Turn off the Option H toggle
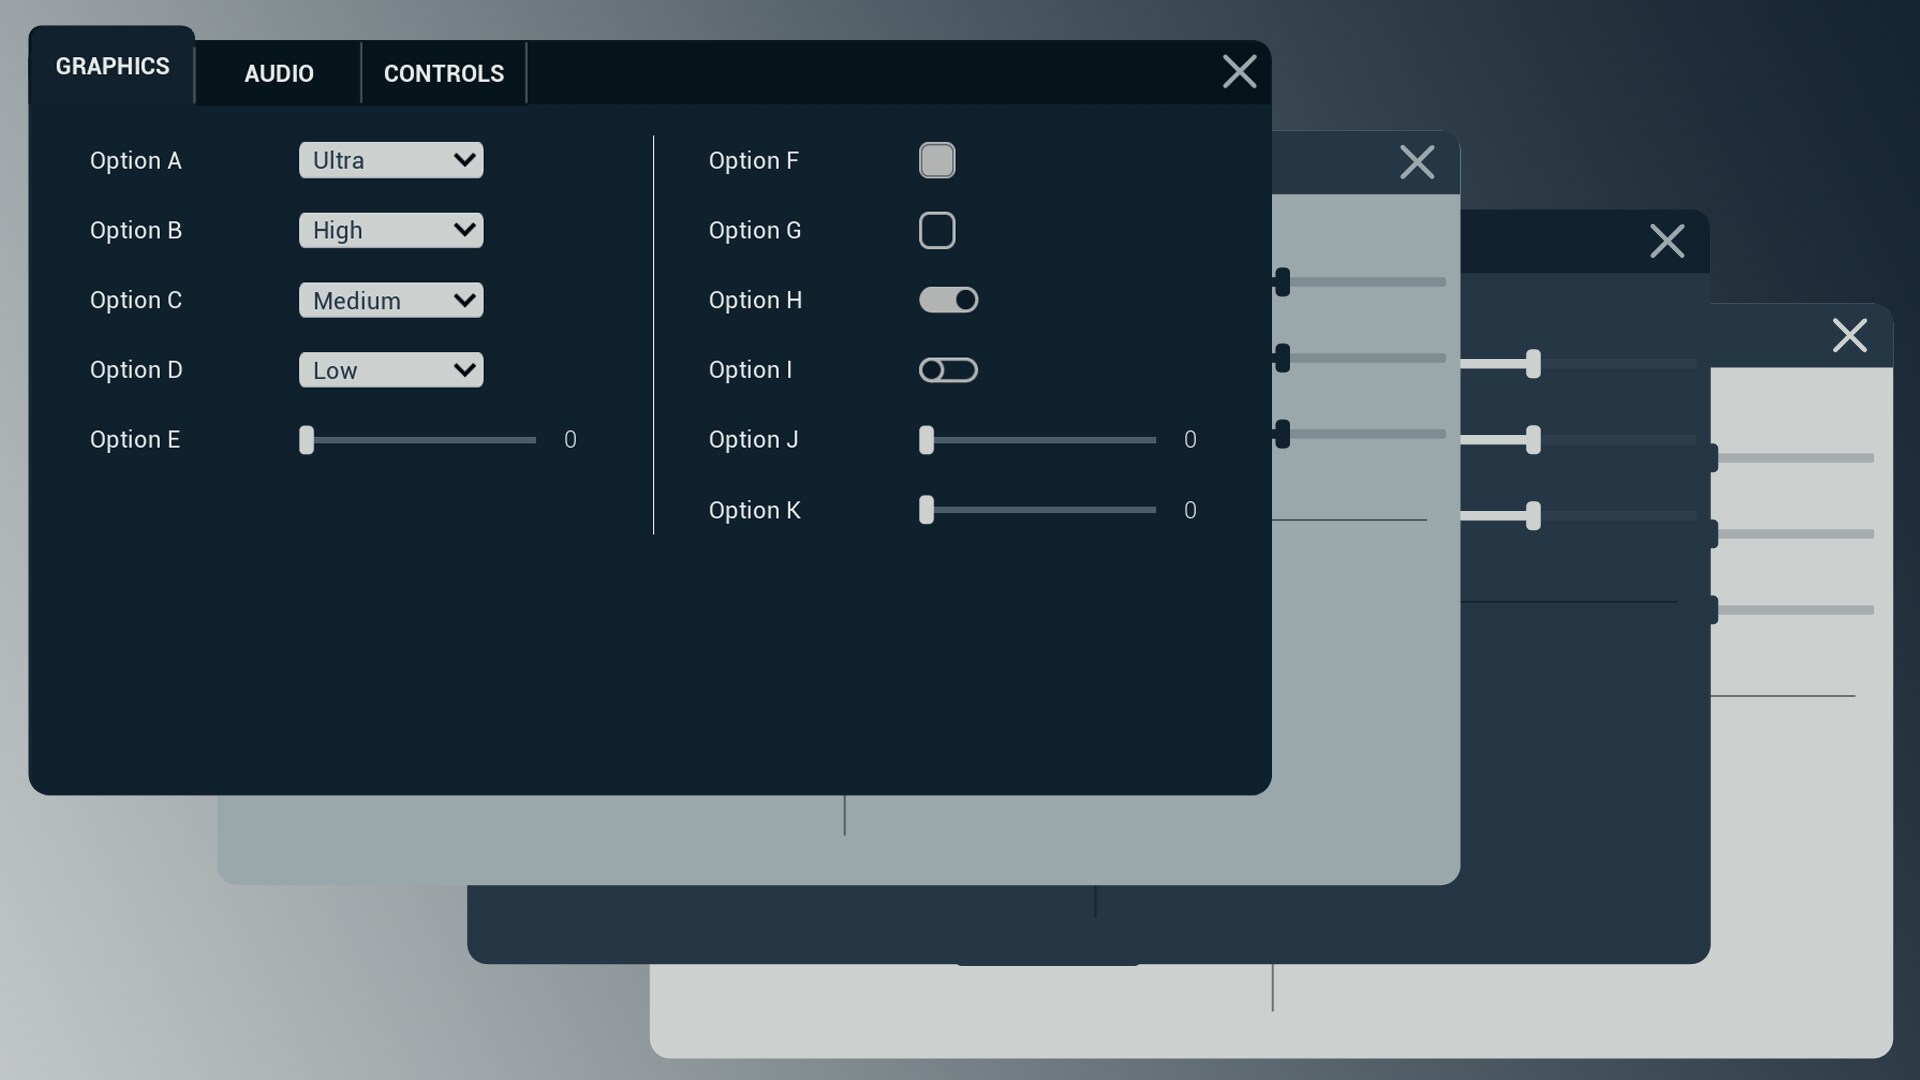 tap(948, 300)
